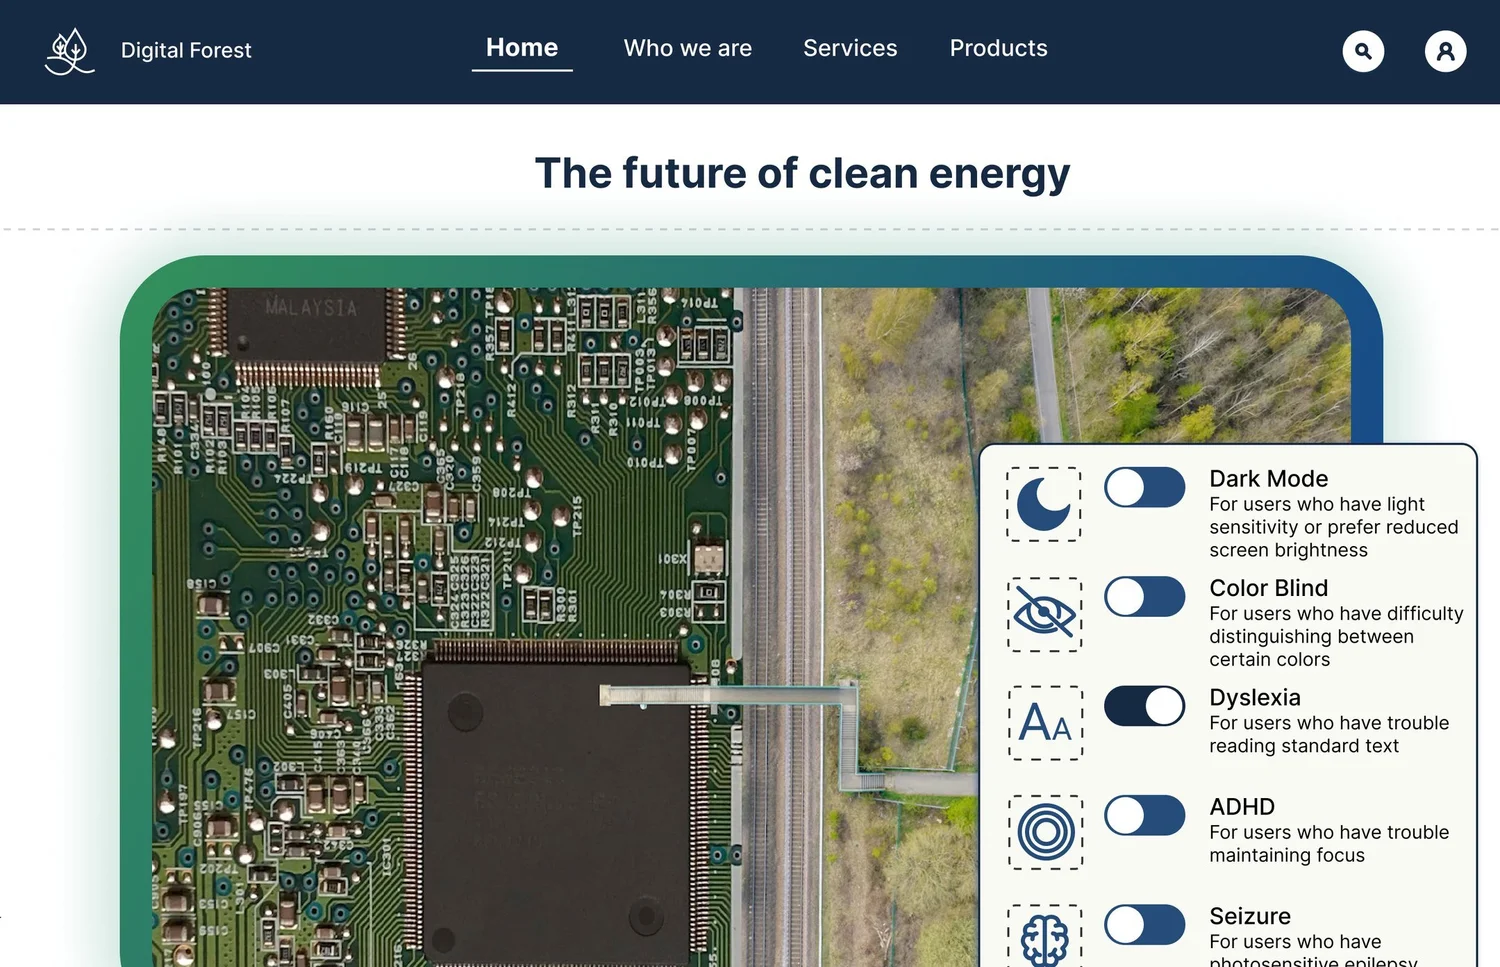This screenshot has width=1500, height=967.
Task: Click the Dyslexia option label
Action: coord(1255,698)
